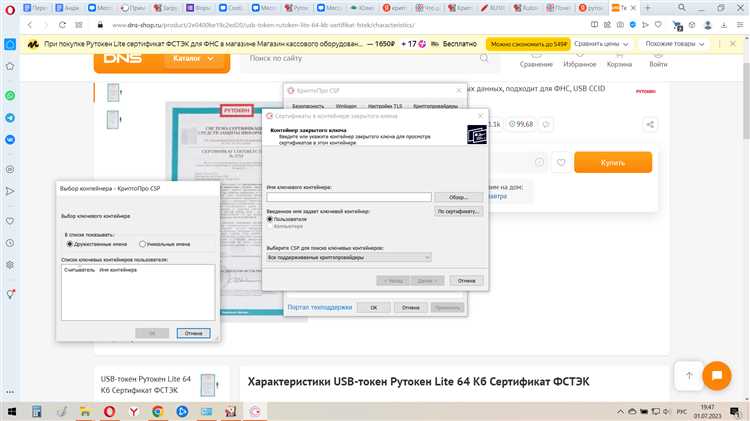
Task: Open a new browser tab with plus
Action: 648,8
